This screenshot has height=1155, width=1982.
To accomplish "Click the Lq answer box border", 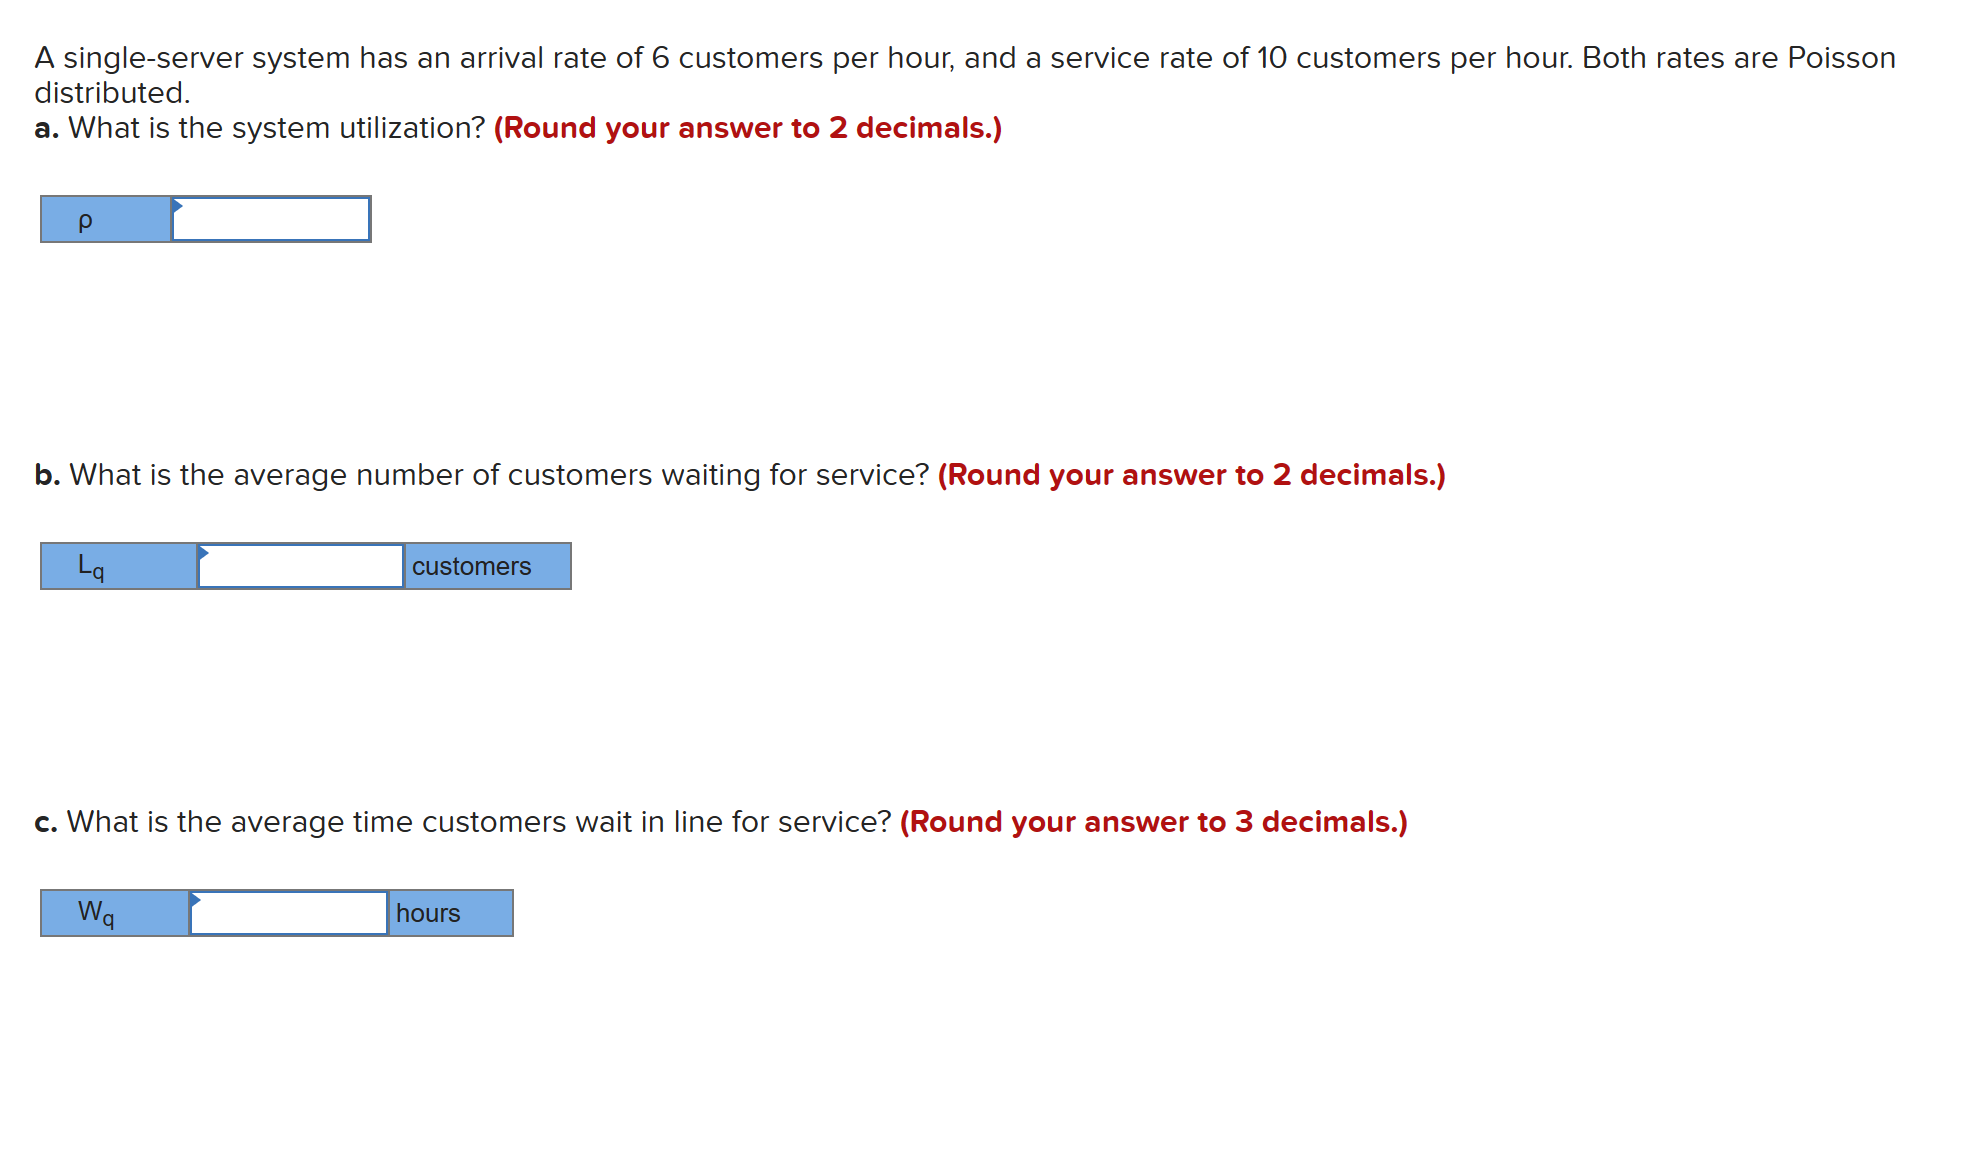I will click(300, 544).
